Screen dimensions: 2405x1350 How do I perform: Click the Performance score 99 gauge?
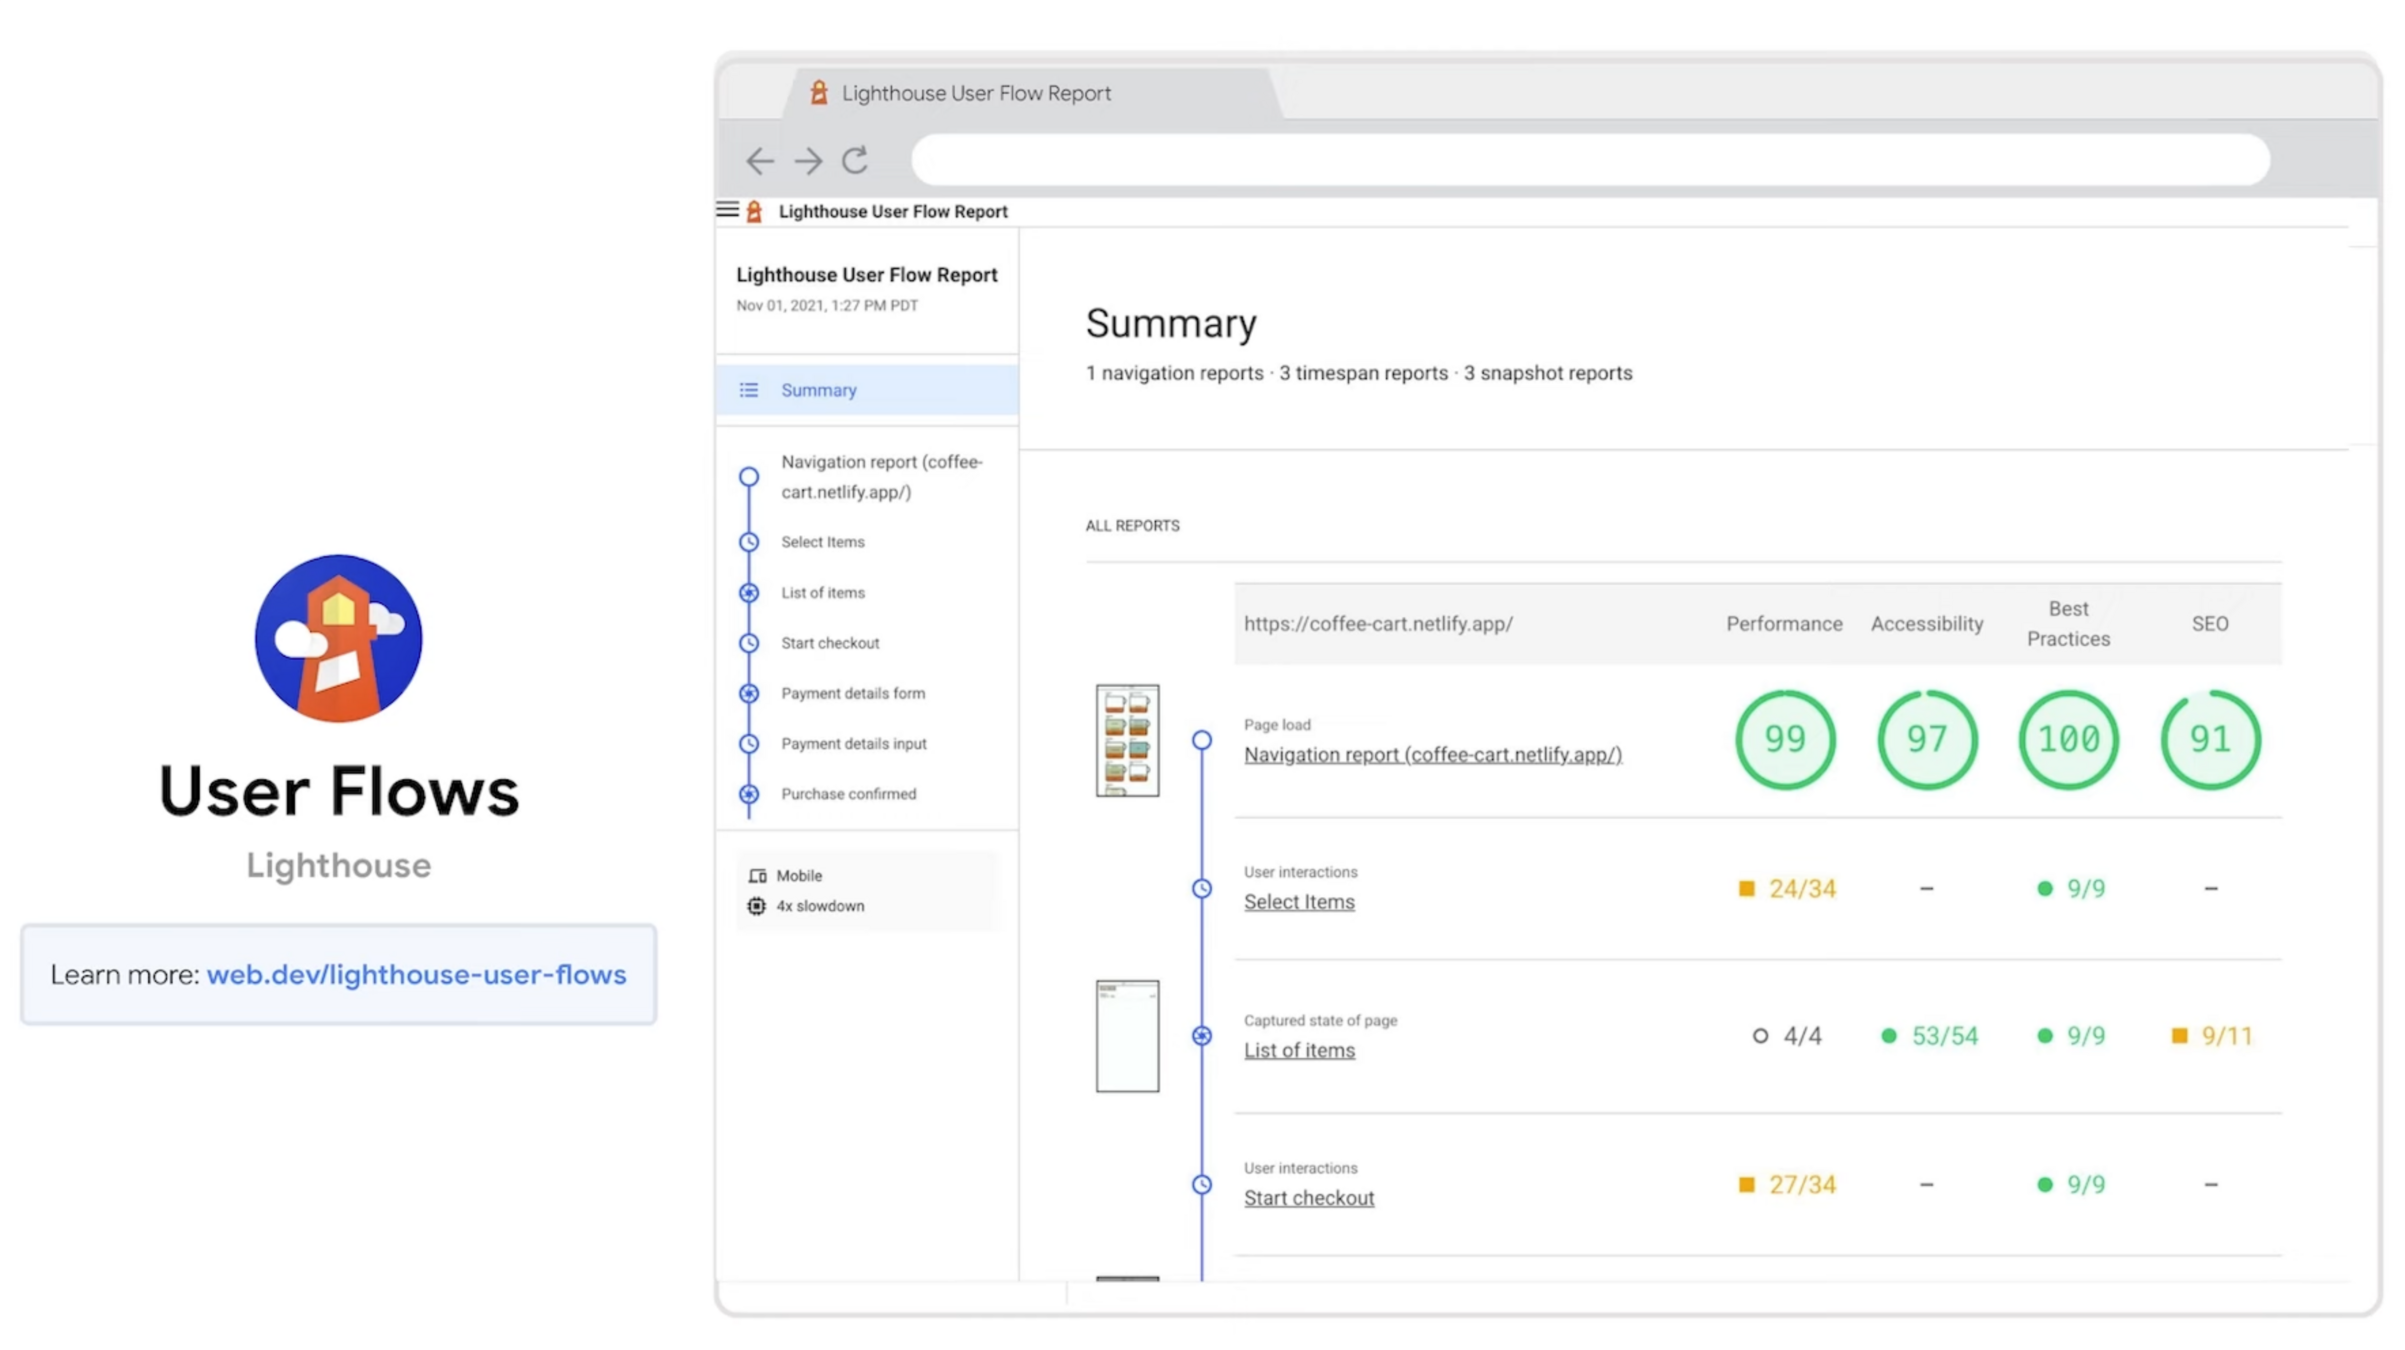click(1784, 740)
